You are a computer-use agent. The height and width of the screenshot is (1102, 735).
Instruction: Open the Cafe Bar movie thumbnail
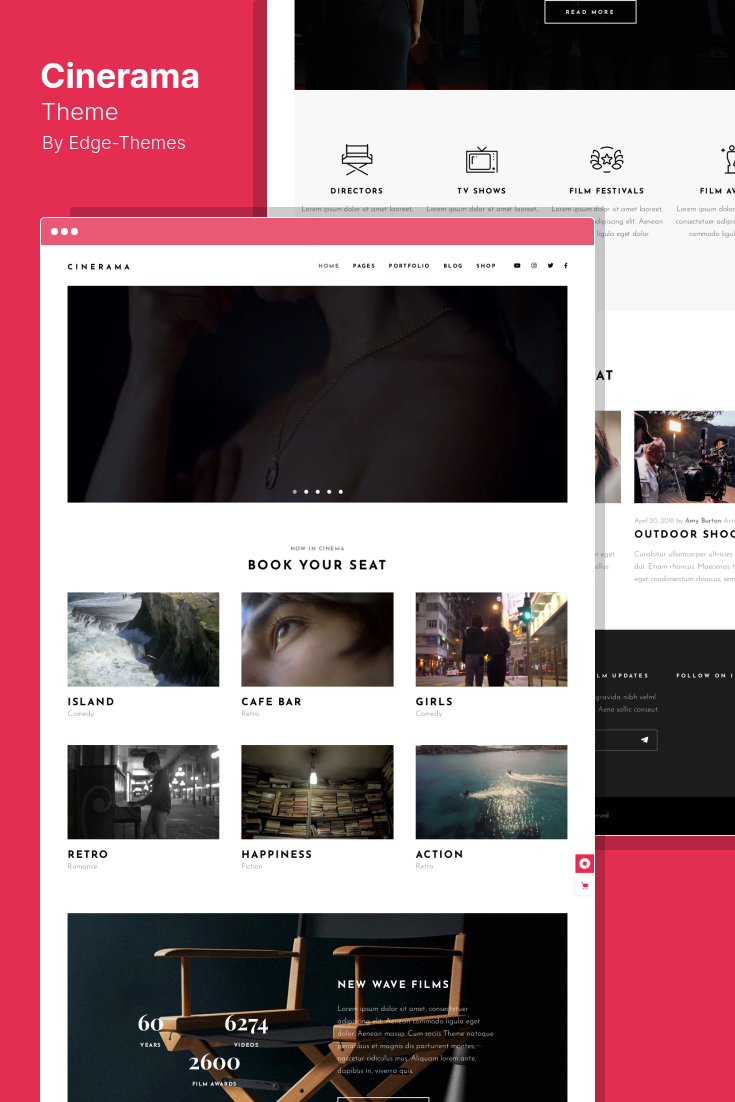pyautogui.click(x=318, y=640)
